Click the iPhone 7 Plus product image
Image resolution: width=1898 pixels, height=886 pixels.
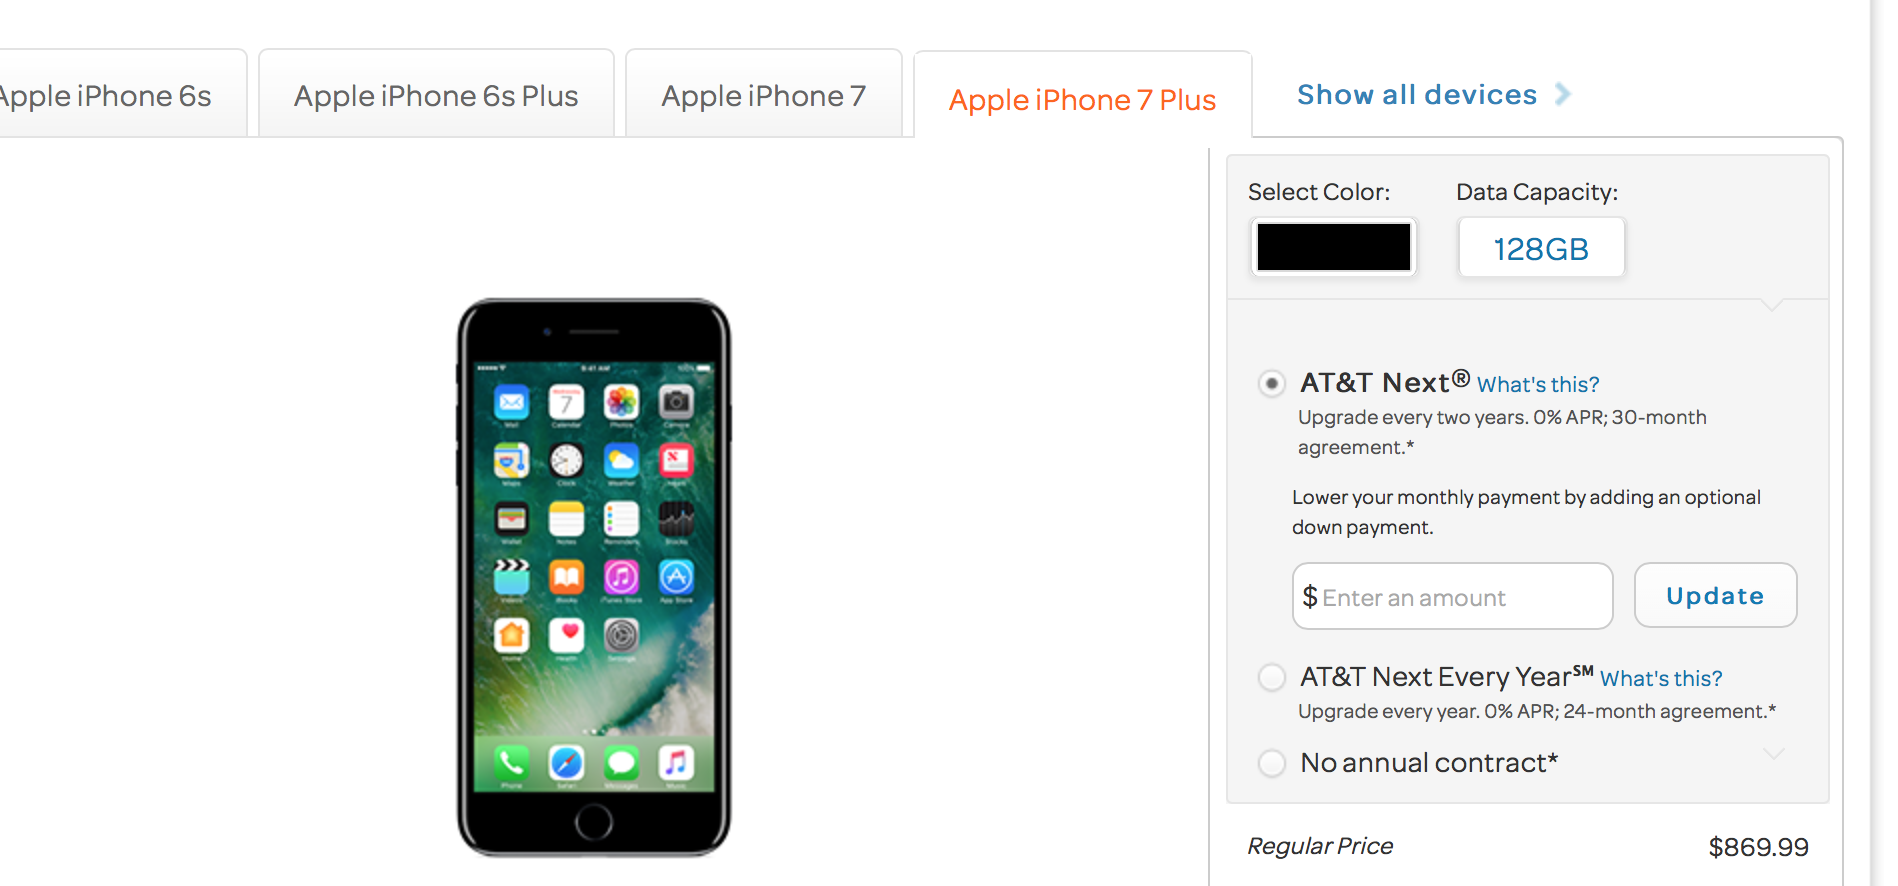pyautogui.click(x=594, y=577)
